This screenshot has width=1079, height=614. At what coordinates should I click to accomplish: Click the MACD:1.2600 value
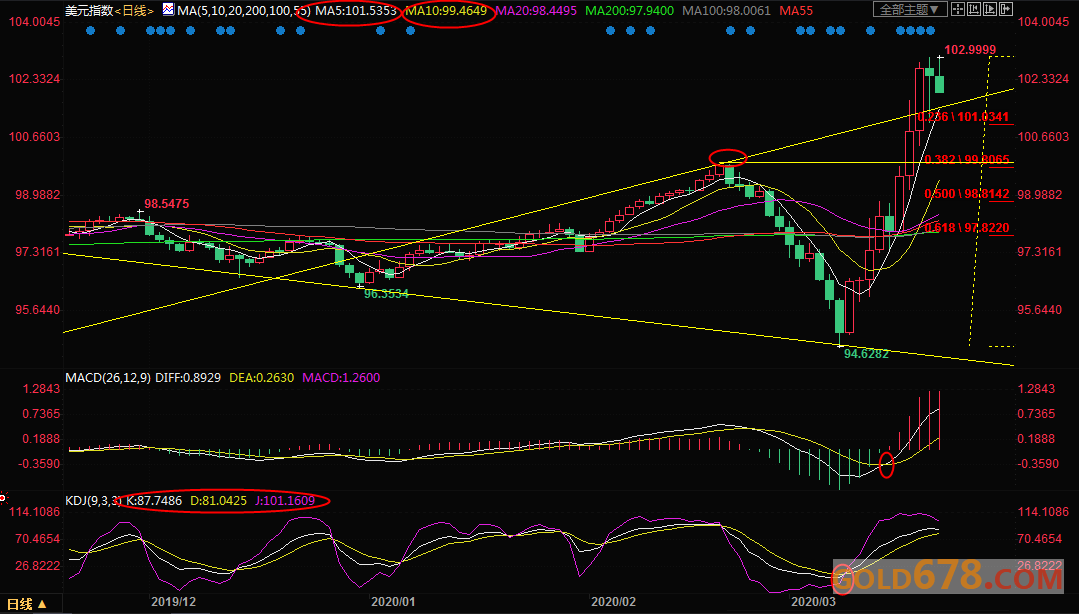coord(341,377)
